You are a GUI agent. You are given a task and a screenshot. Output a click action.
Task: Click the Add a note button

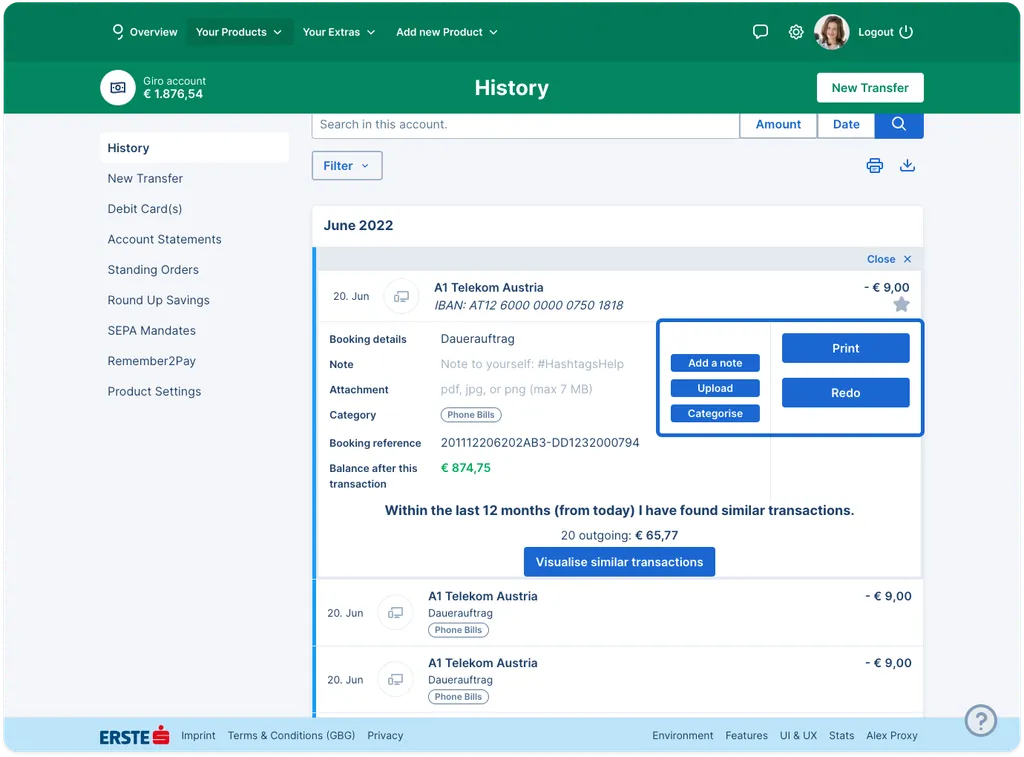(715, 363)
